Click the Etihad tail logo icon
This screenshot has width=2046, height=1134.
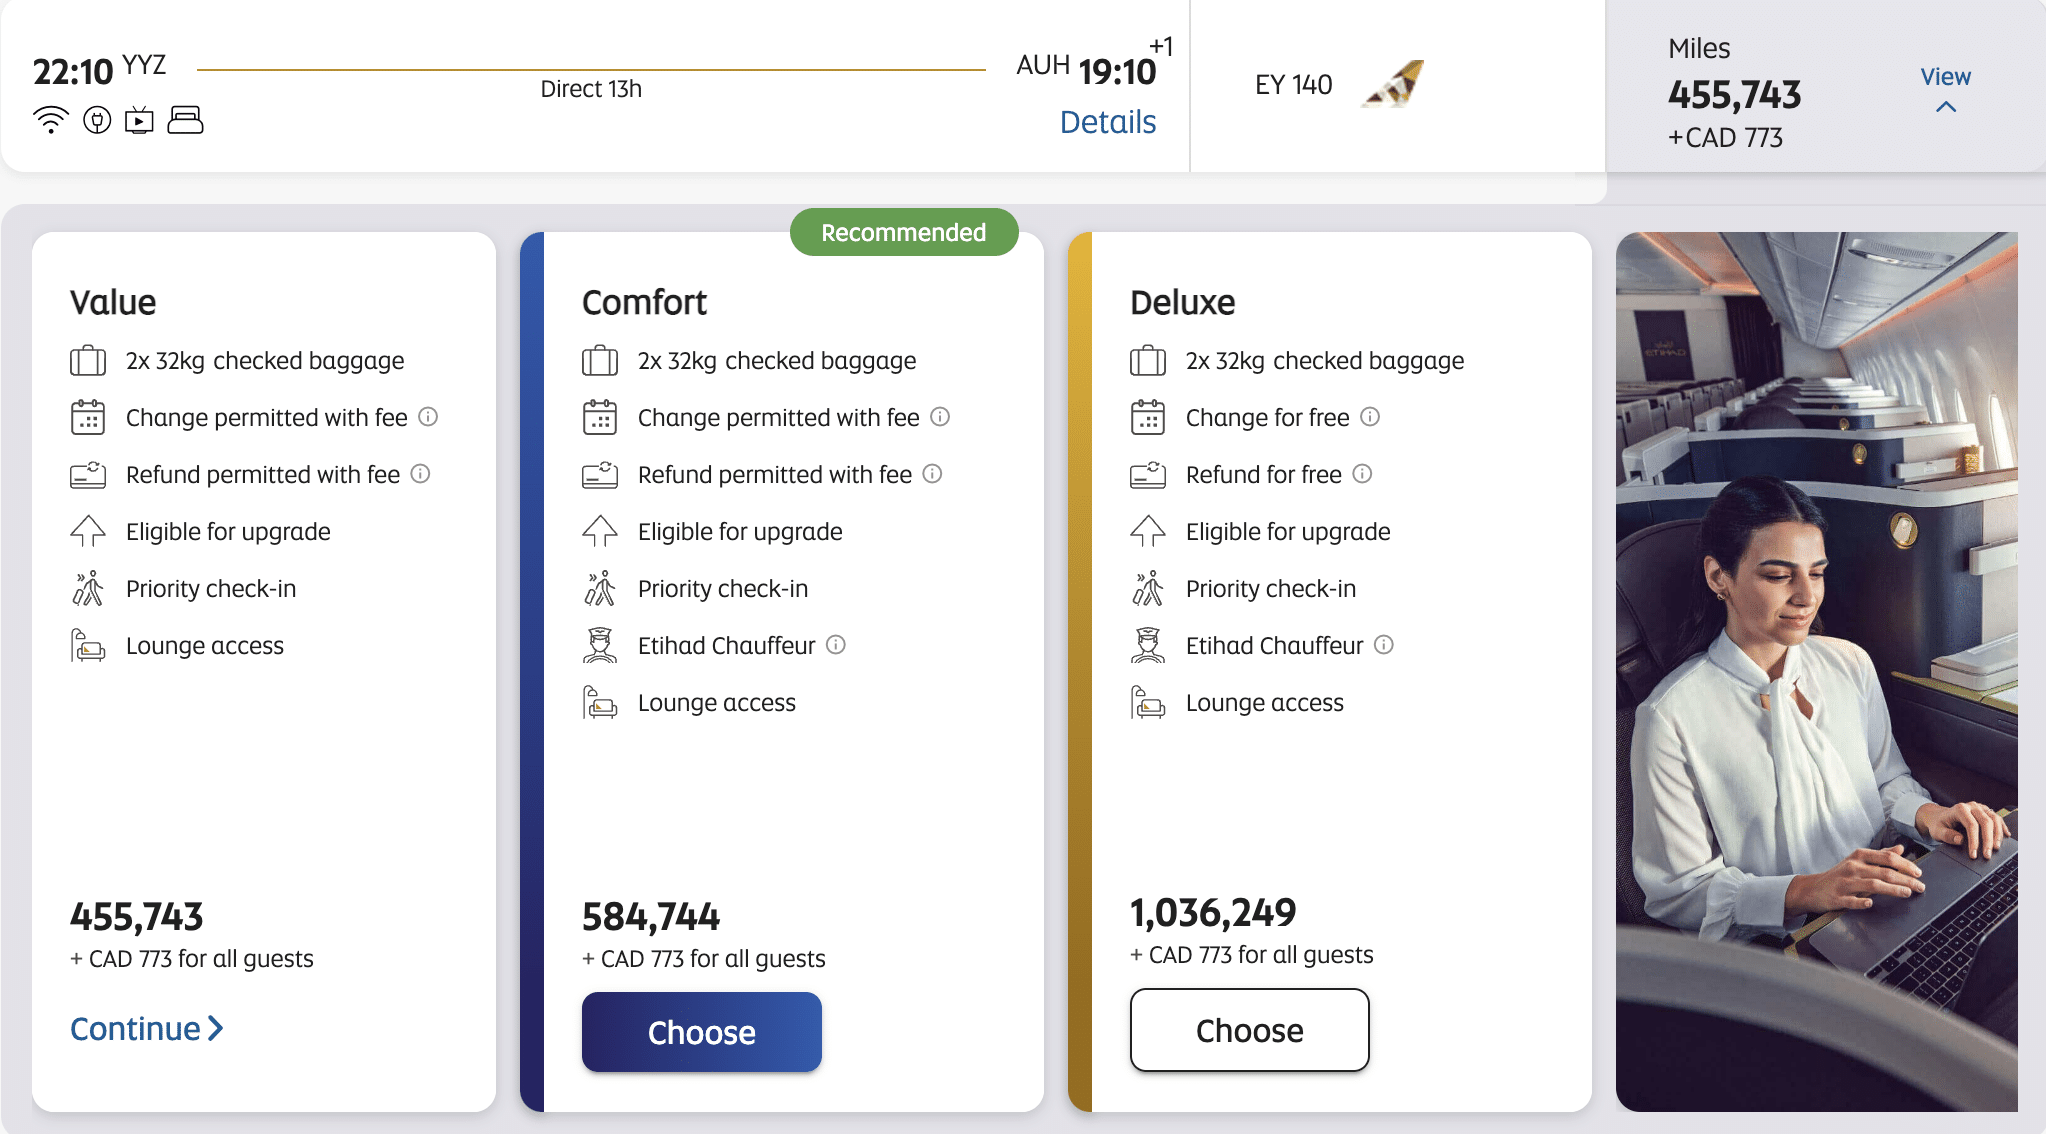tap(1394, 84)
